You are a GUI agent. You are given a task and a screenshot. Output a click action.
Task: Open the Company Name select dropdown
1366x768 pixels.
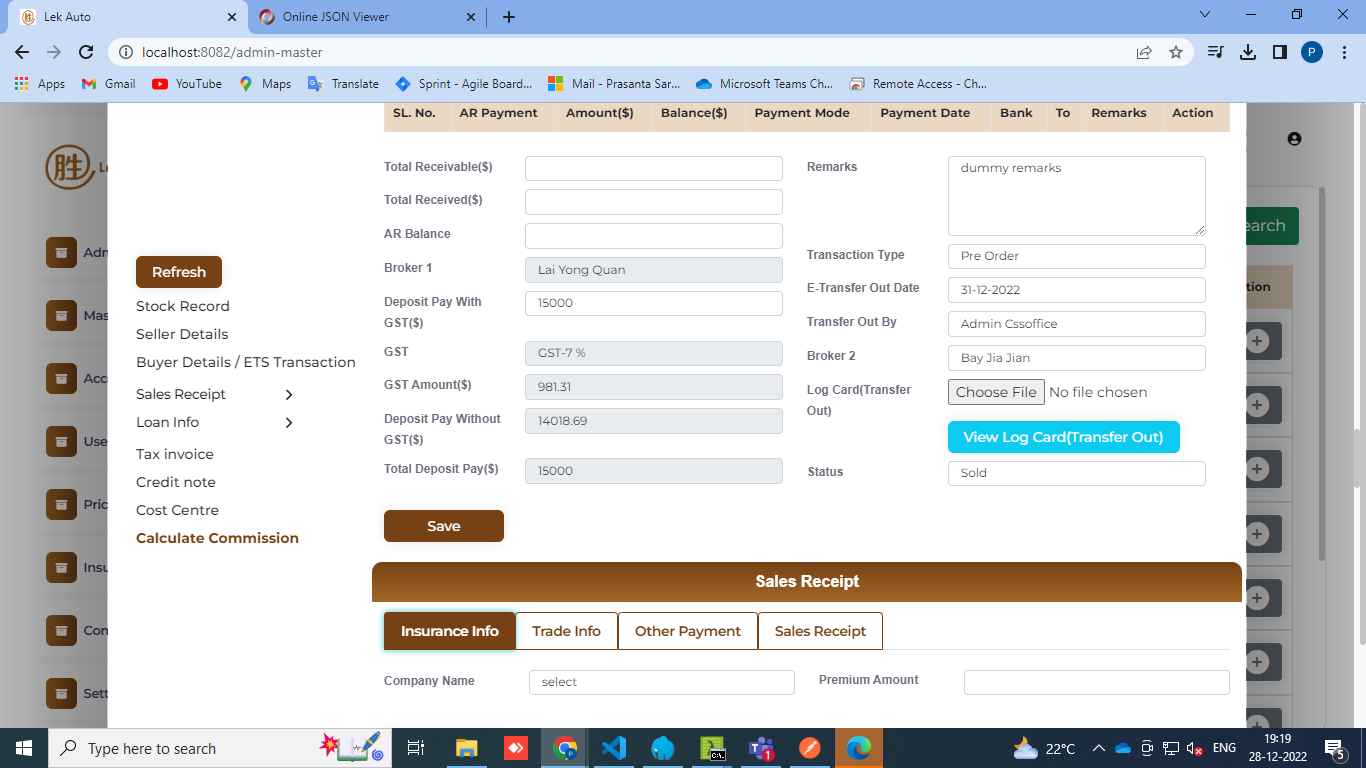[x=661, y=682]
